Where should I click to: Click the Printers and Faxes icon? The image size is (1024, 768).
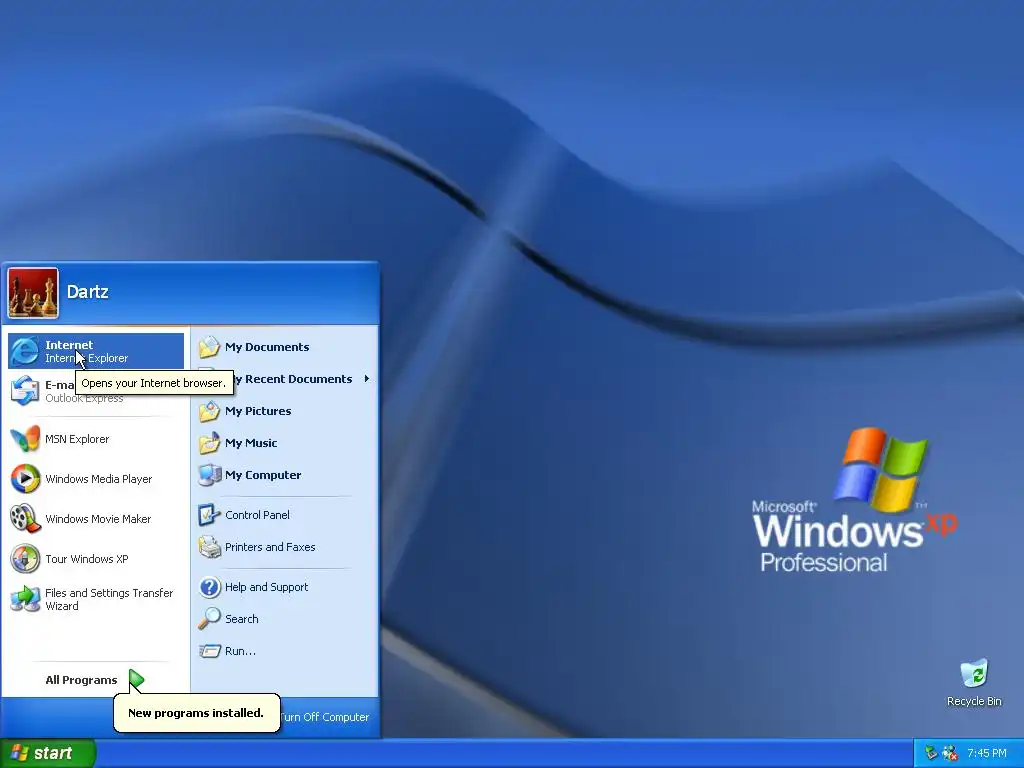click(x=210, y=547)
